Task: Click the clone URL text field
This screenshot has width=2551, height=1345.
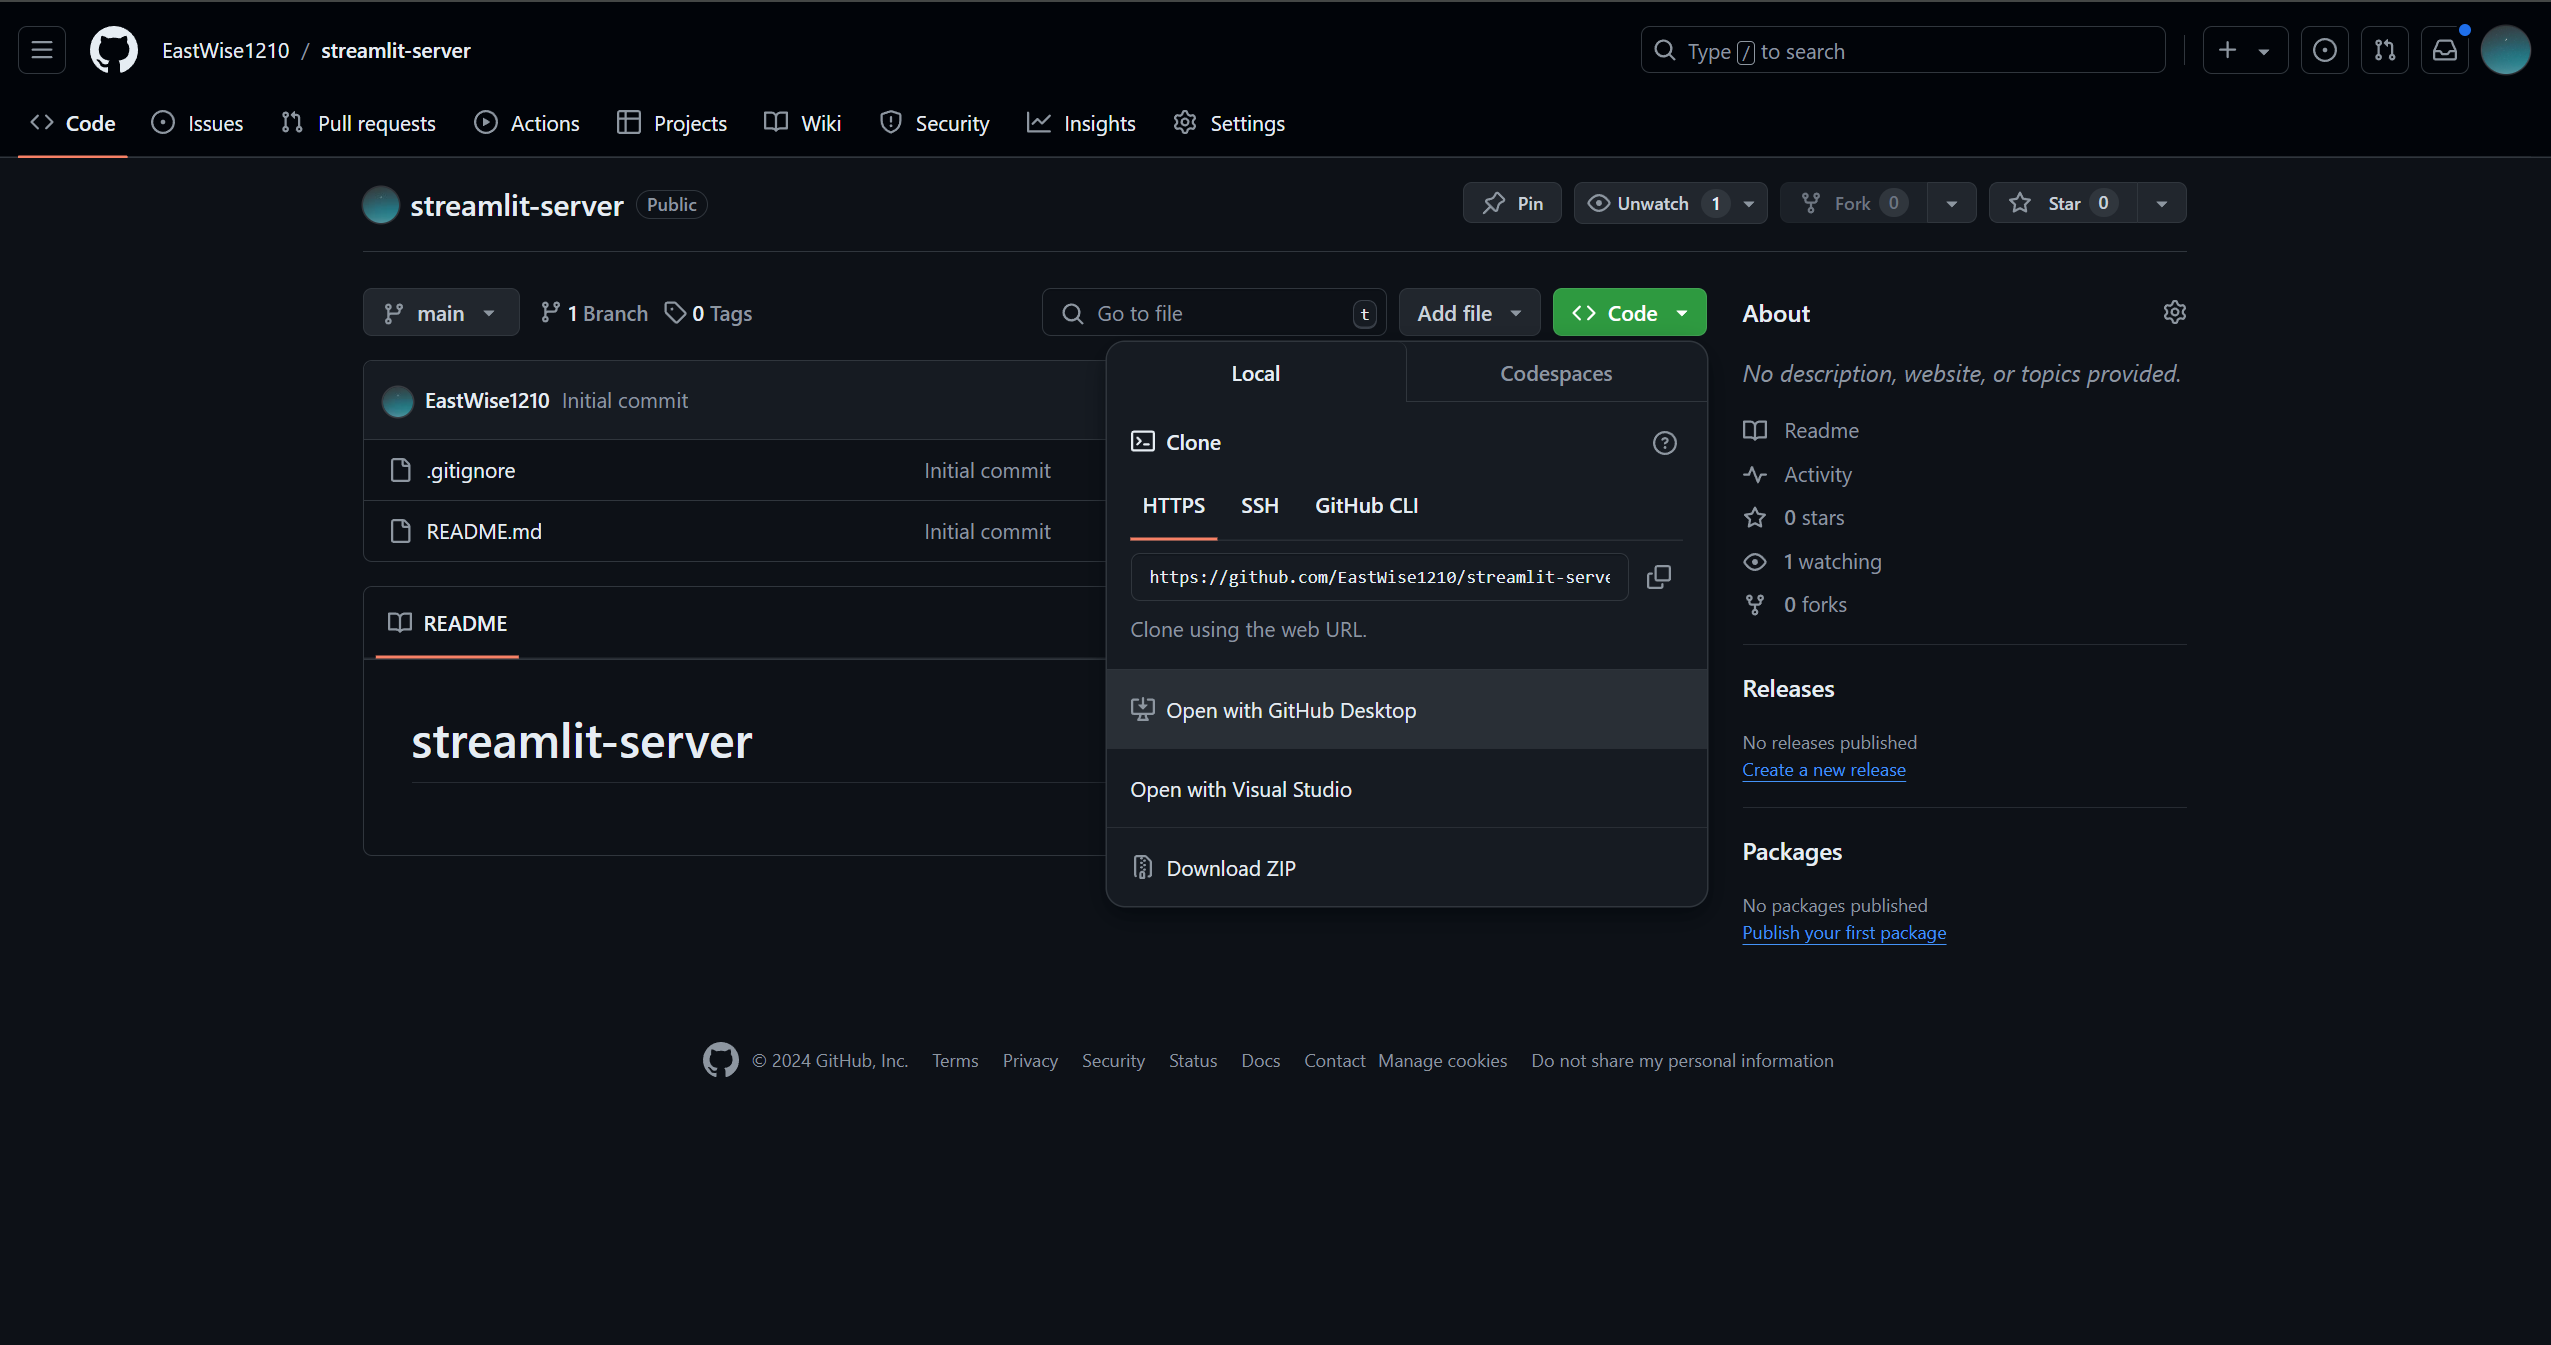Action: pyautogui.click(x=1379, y=577)
